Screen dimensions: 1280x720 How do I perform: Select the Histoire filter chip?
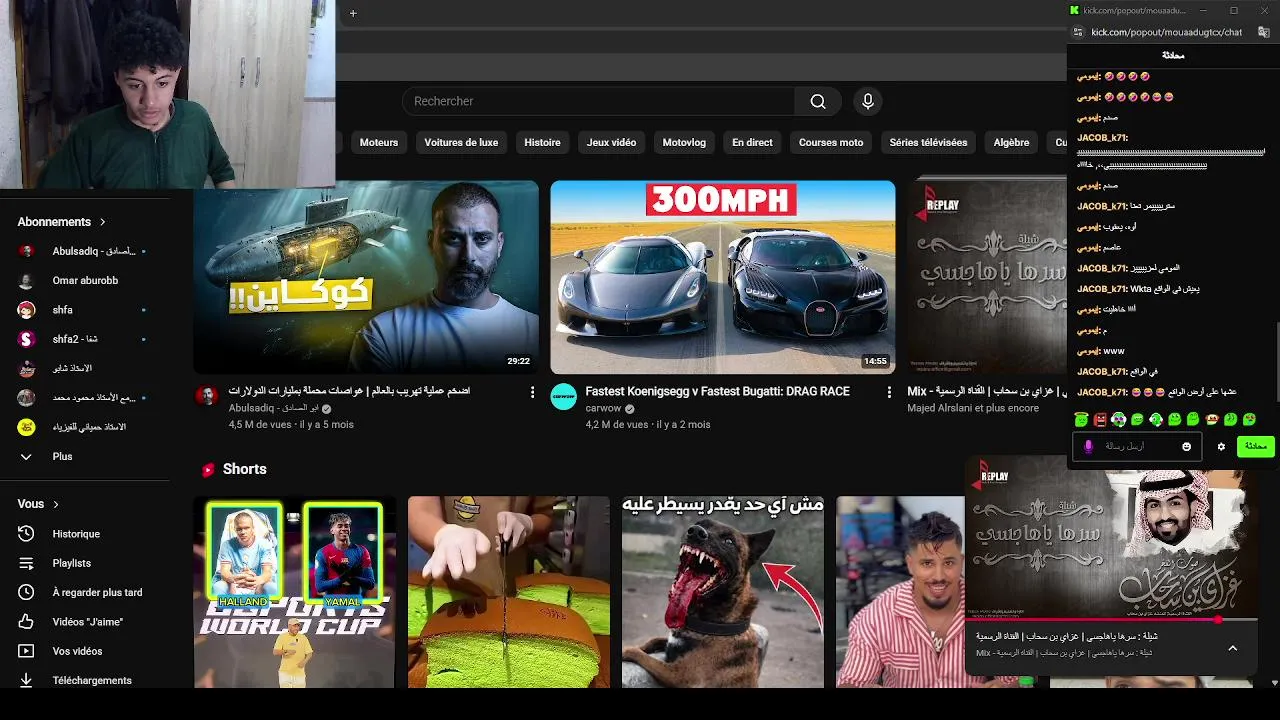(x=542, y=142)
